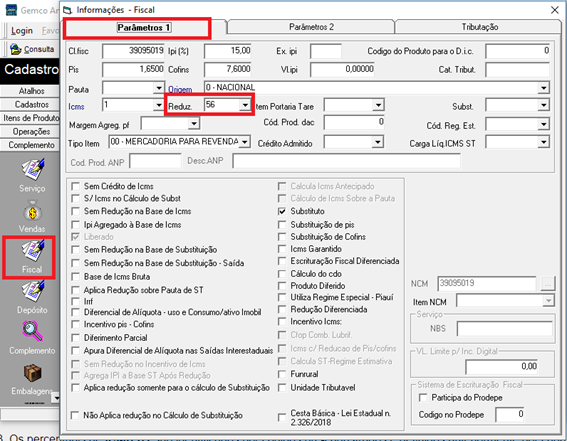
Task: Expand the sidebar scroll-down arrow
Action: [56, 398]
